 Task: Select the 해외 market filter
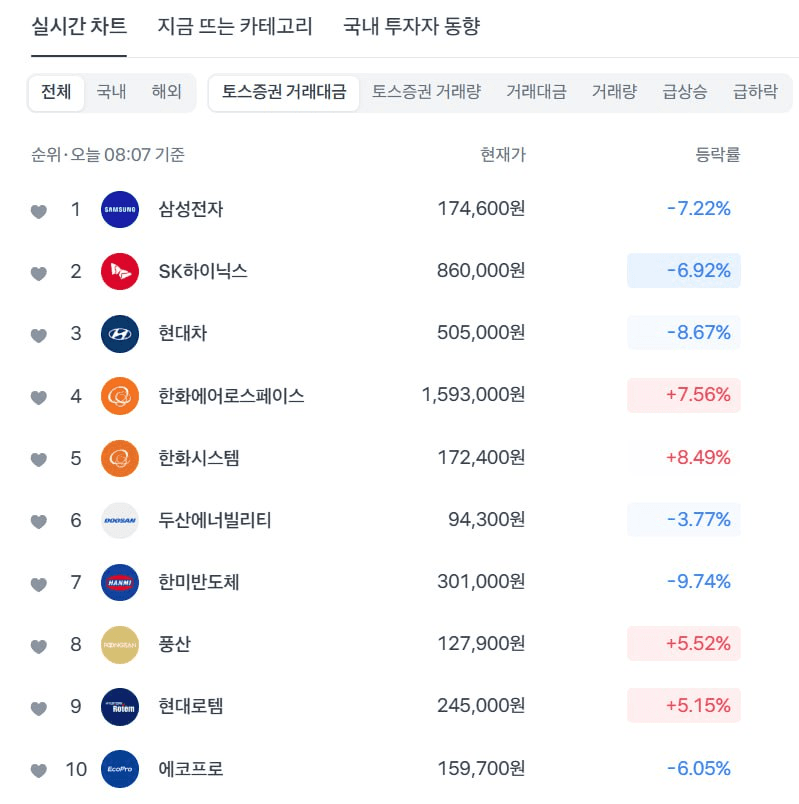[x=167, y=92]
